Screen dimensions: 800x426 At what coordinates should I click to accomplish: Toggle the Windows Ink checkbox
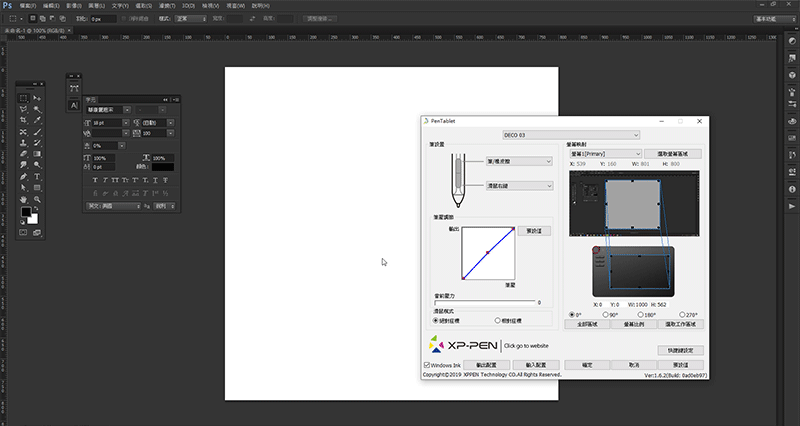(x=427, y=365)
